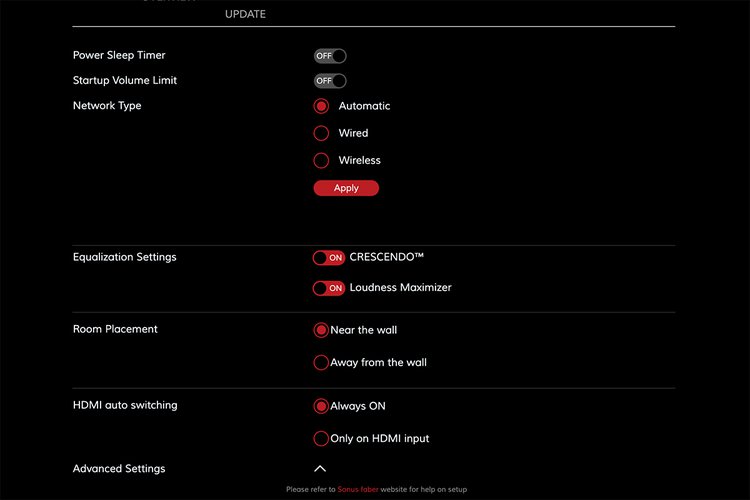The height and width of the screenshot is (500, 750).
Task: Click the Advanced Settings label
Action: [x=119, y=469]
